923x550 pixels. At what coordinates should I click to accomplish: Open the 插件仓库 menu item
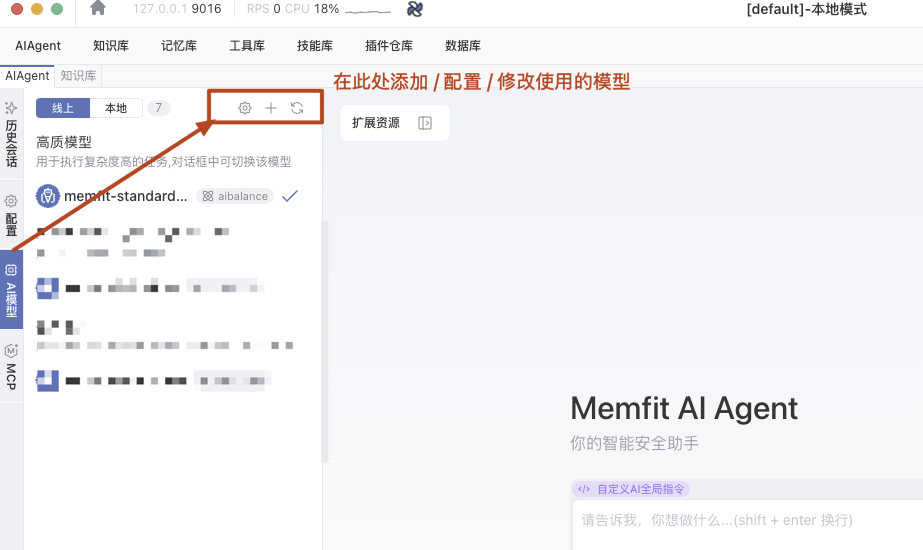tap(389, 46)
